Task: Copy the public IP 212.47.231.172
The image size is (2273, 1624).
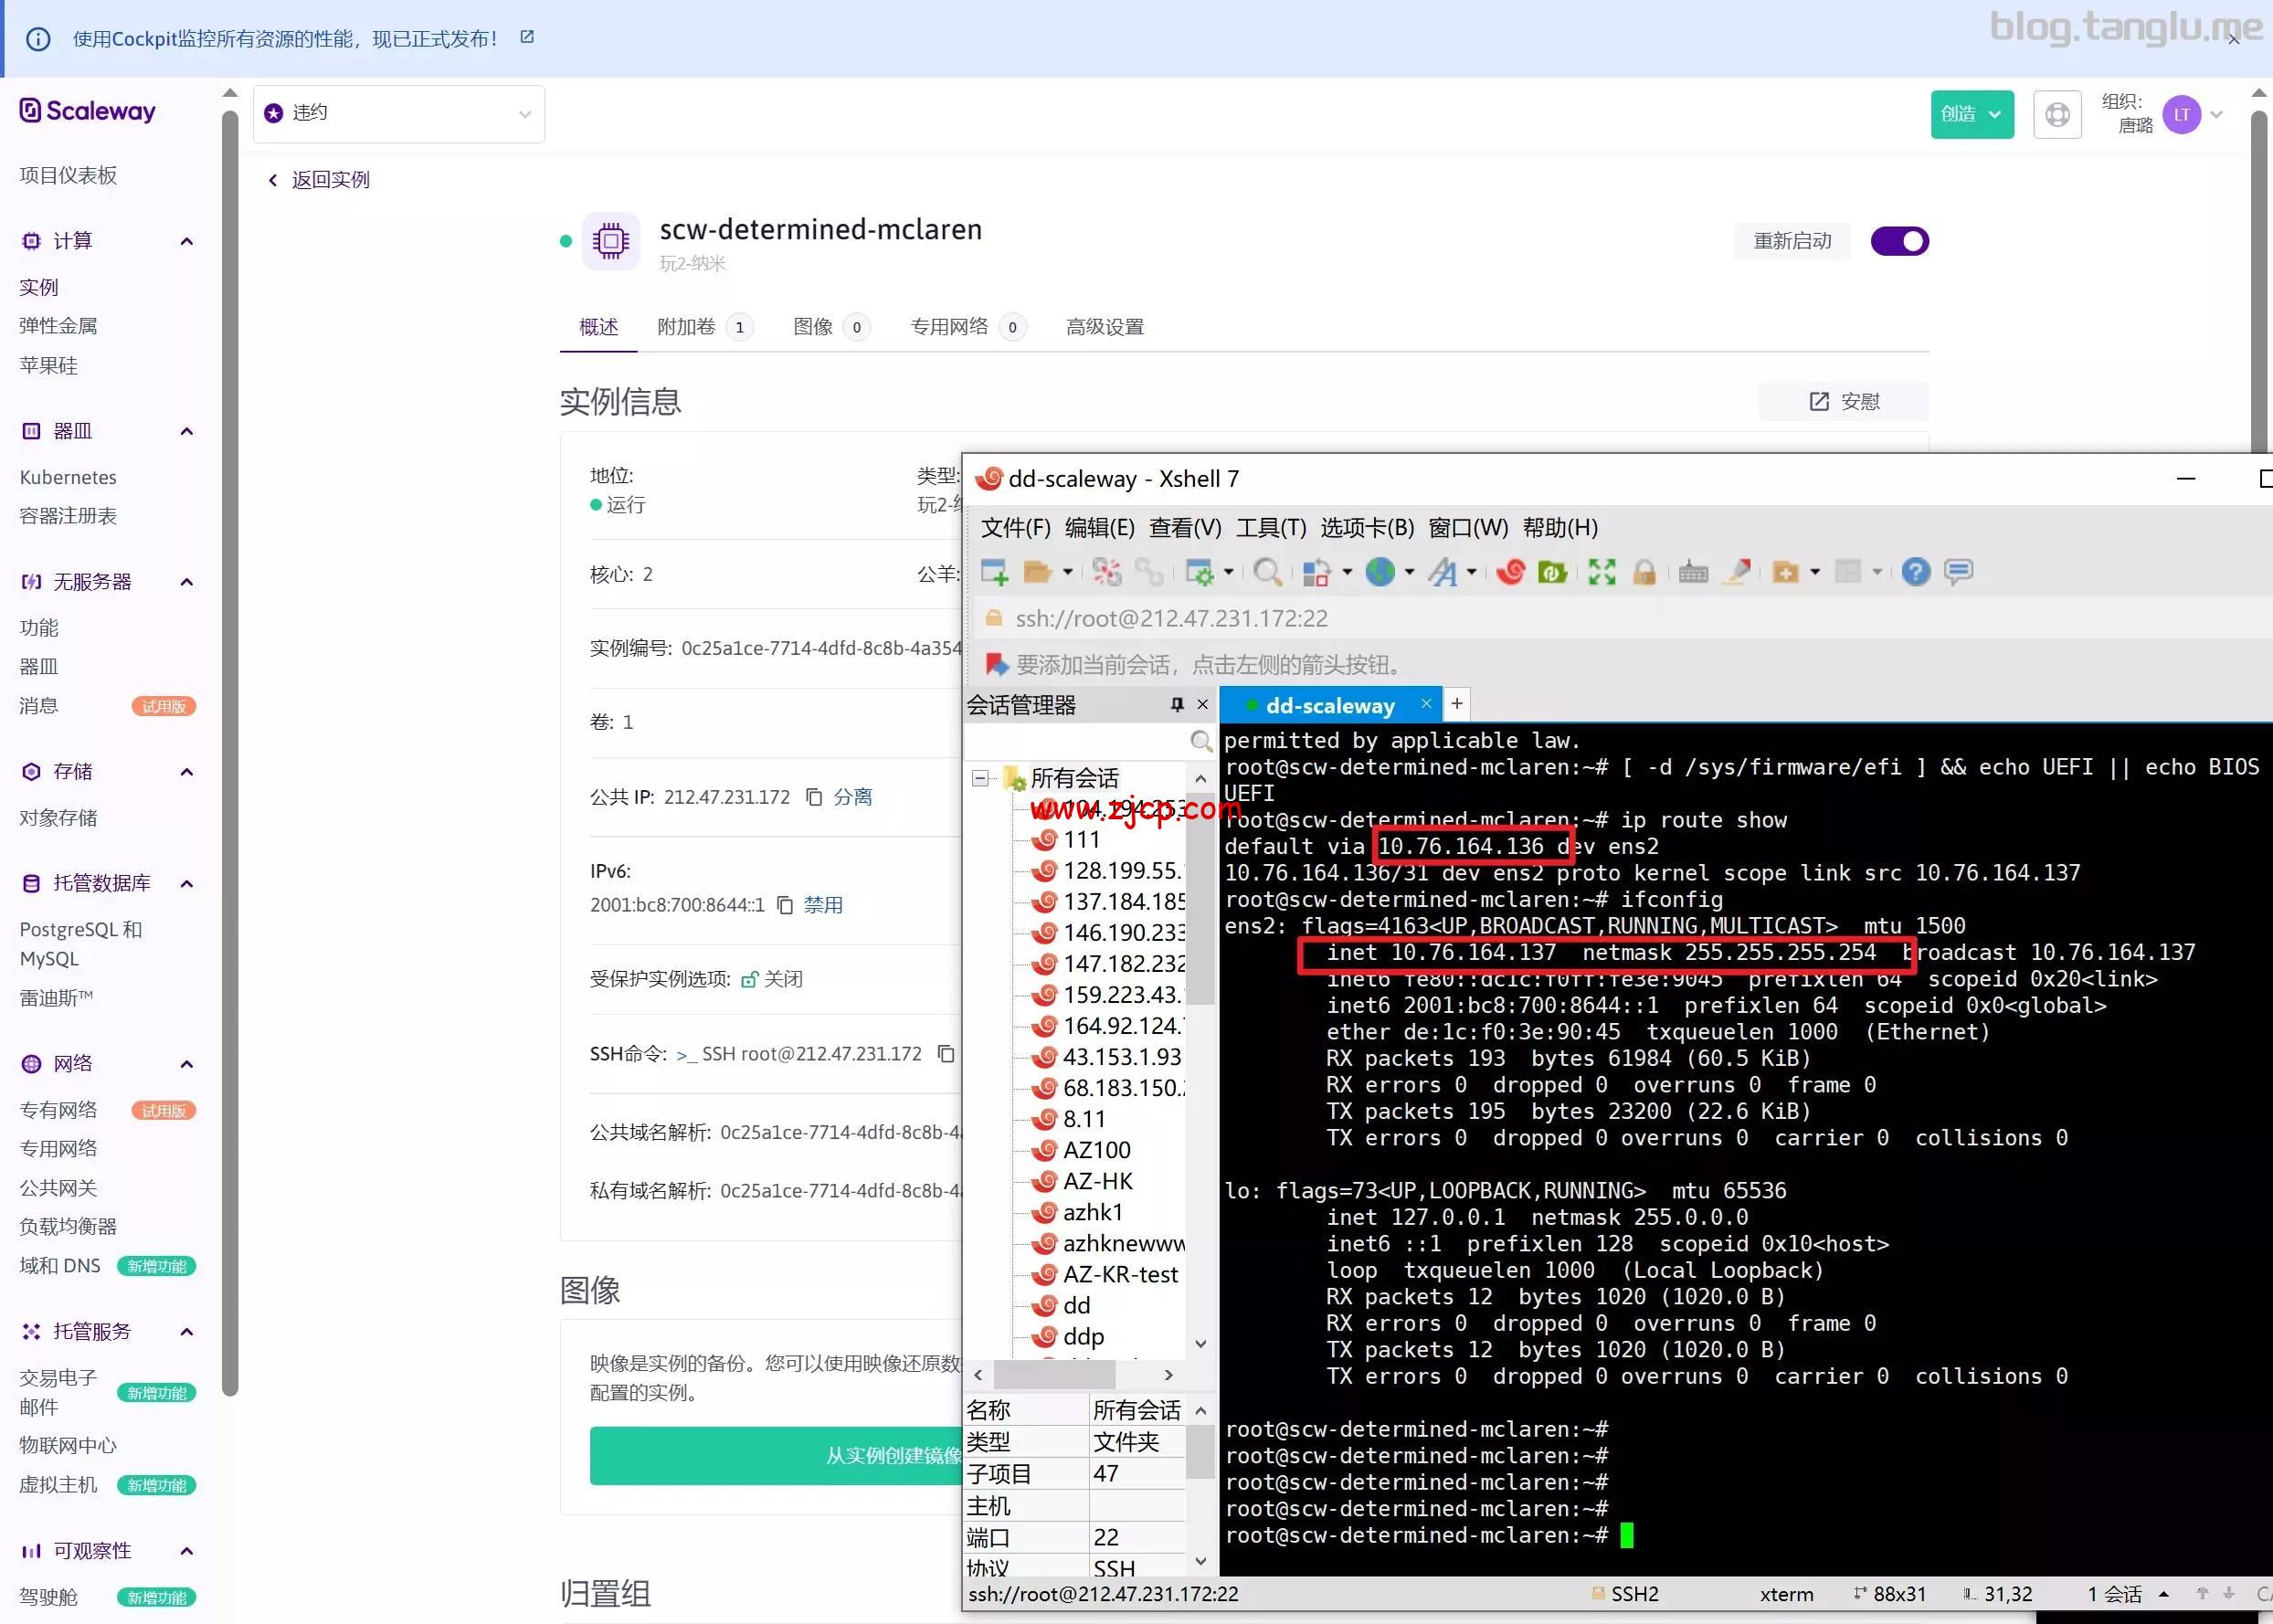Action: pos(814,797)
